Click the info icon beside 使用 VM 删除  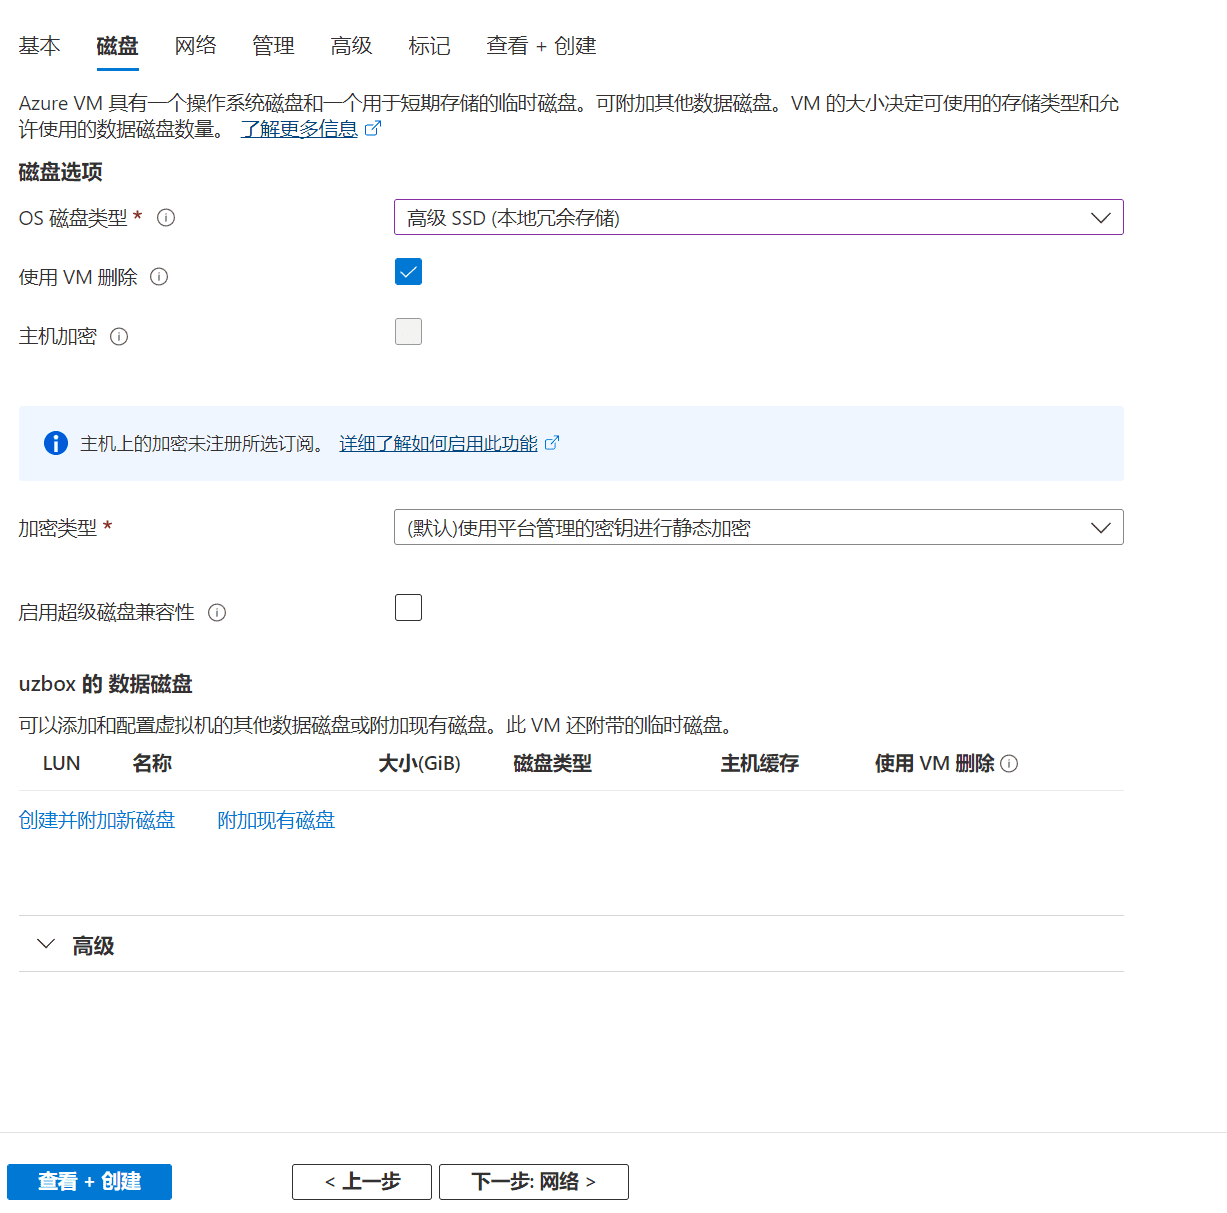tap(159, 277)
